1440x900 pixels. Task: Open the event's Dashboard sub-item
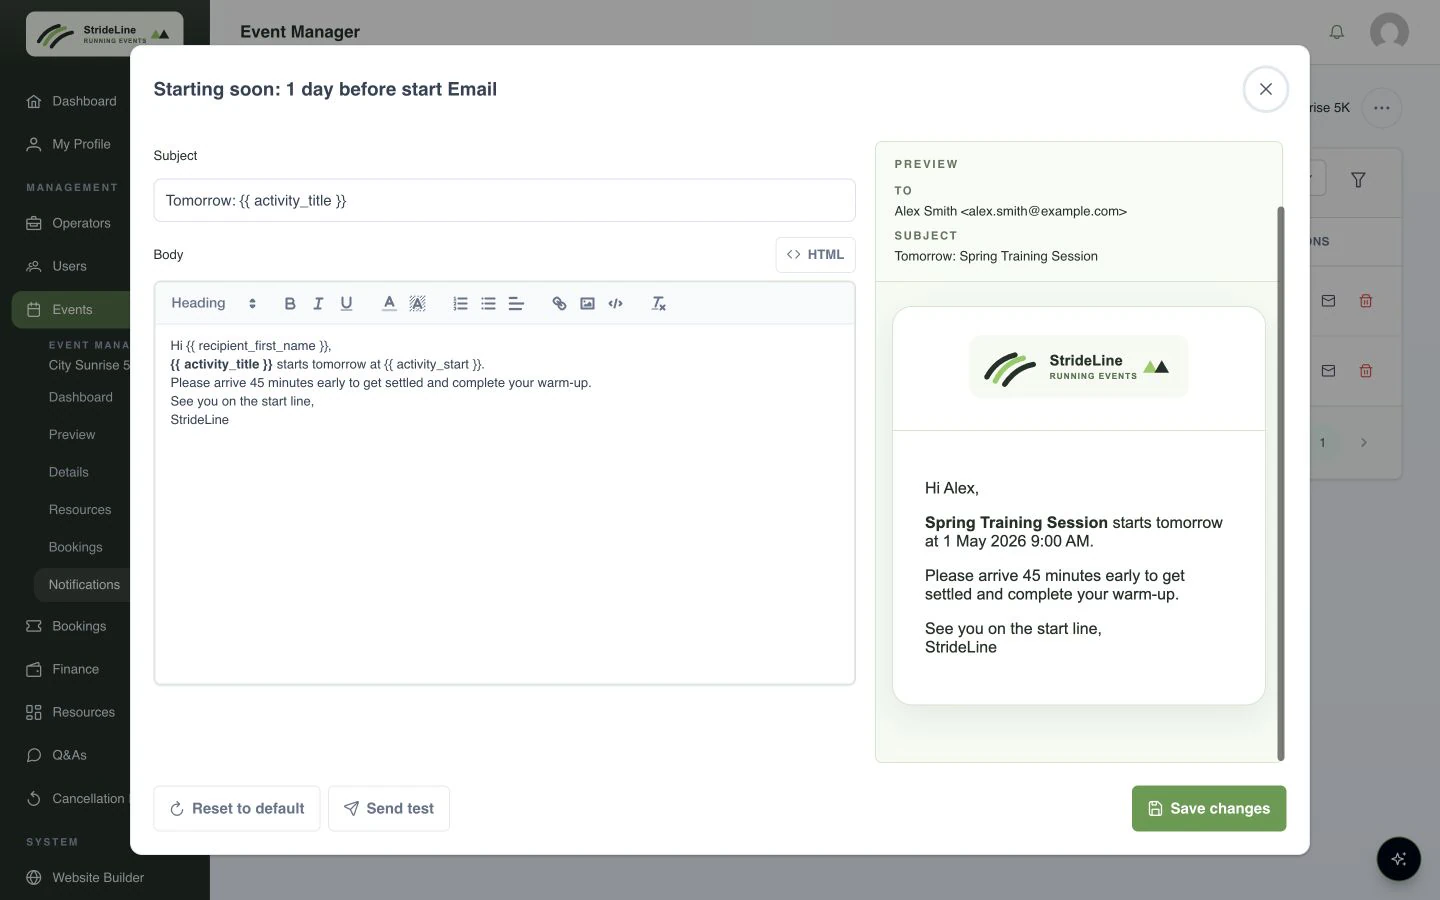[x=81, y=397]
